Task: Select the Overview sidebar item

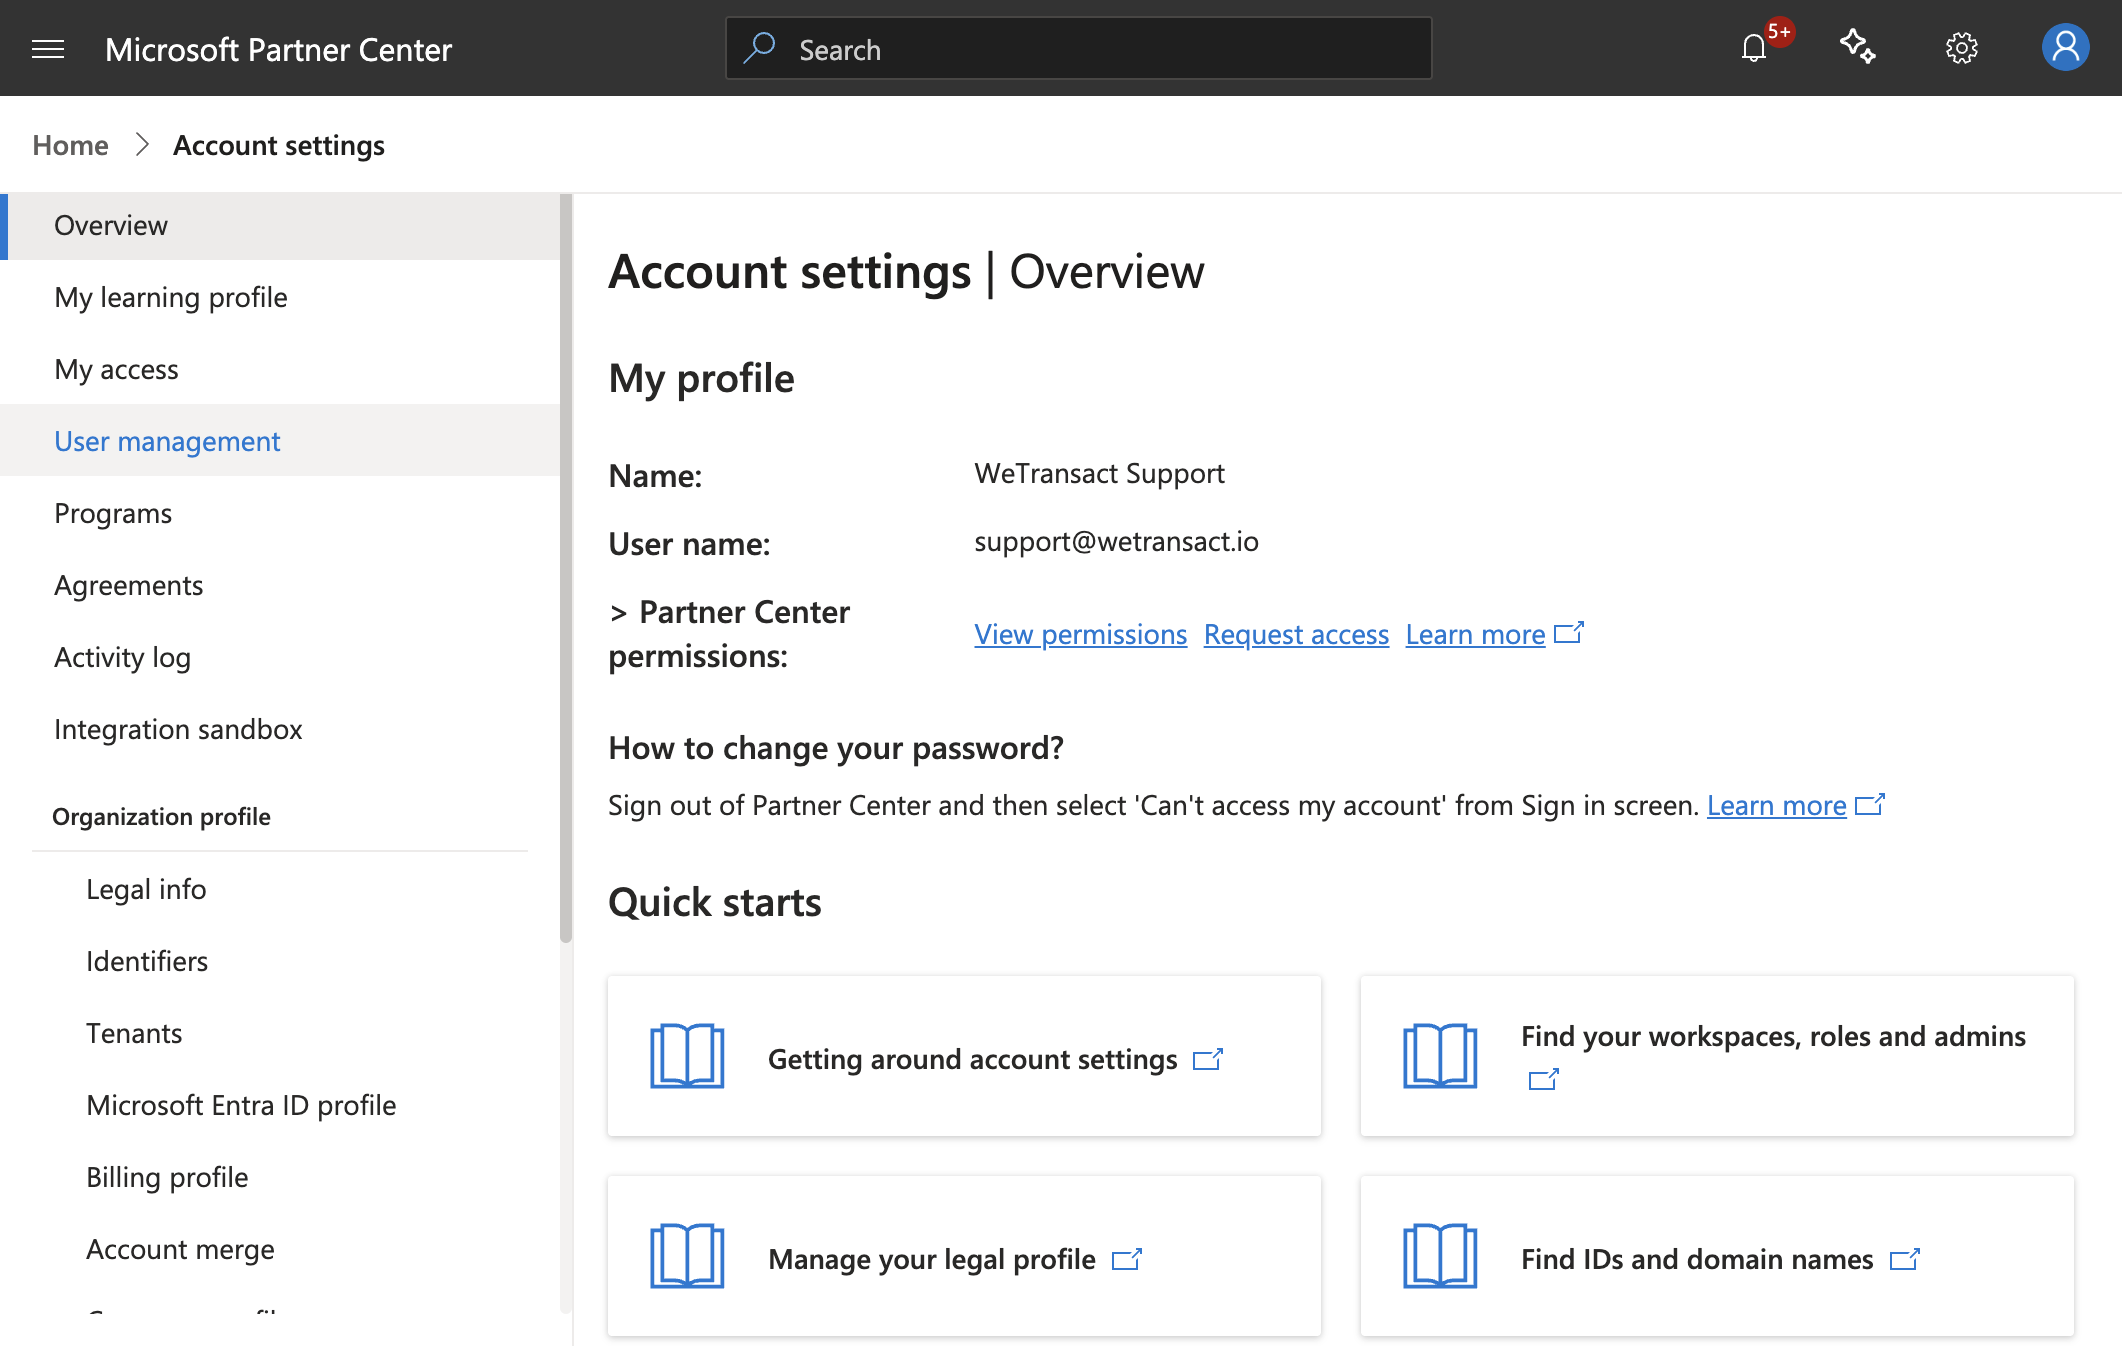Action: click(x=280, y=225)
